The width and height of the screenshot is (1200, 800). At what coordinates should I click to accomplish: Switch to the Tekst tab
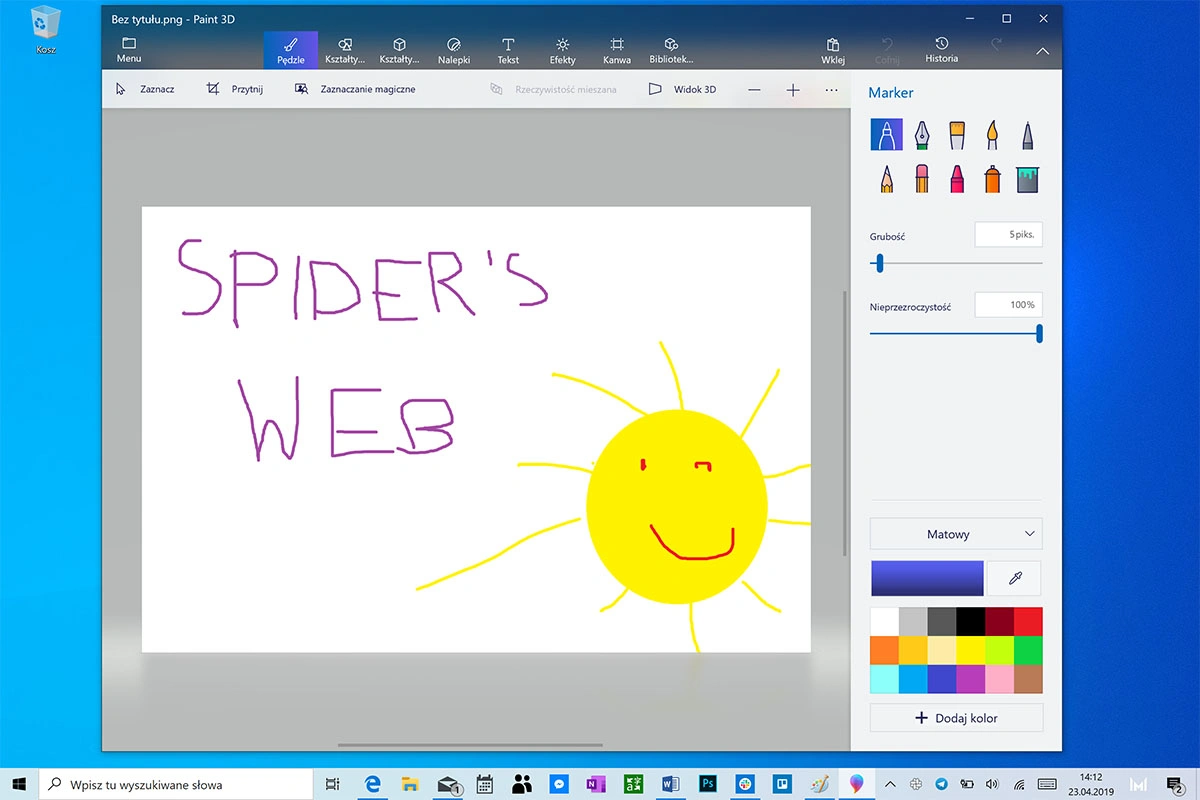(x=508, y=50)
